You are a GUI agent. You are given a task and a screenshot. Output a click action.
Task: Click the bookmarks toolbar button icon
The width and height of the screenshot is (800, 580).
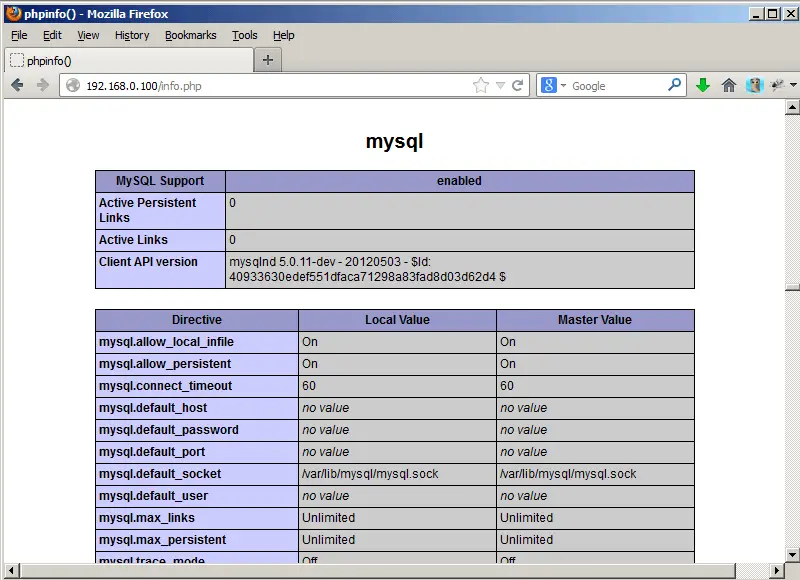tap(754, 85)
